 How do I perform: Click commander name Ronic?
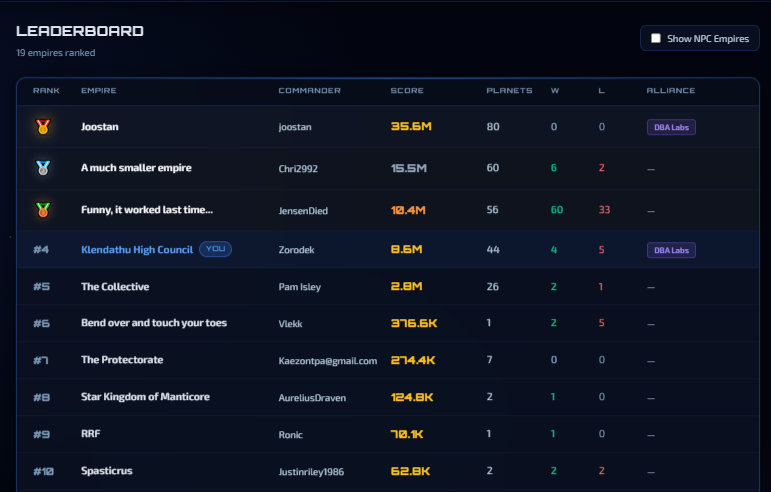[x=291, y=435]
